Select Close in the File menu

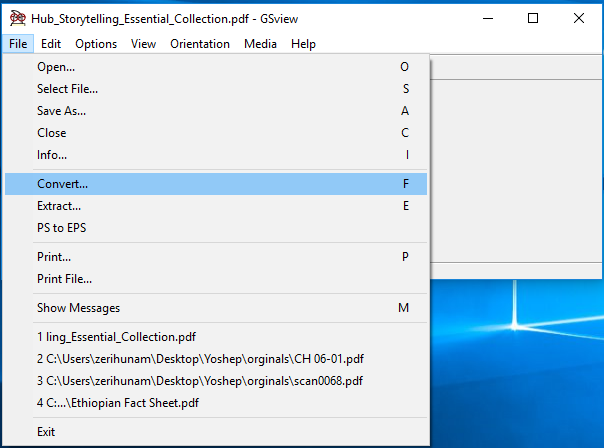[x=216, y=133]
